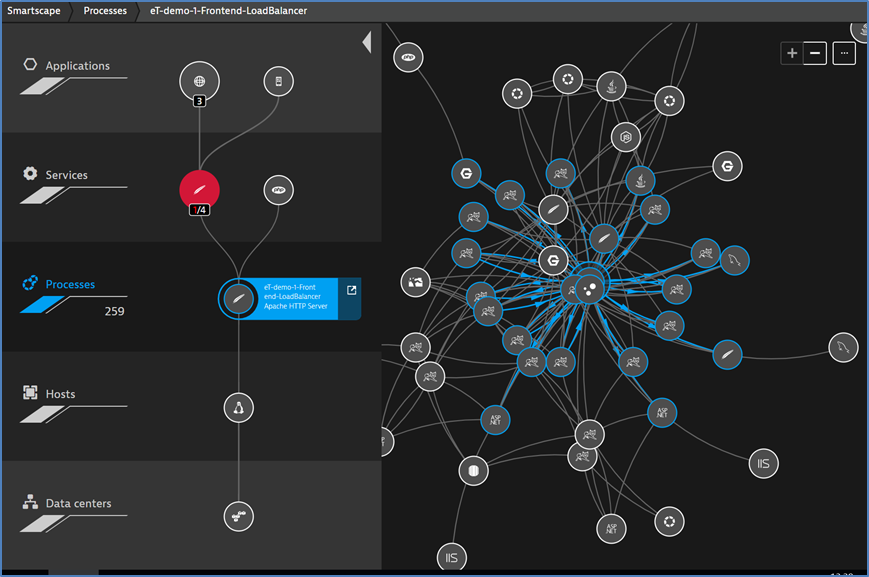Select the Node.js hexagon node in graph
Image resolution: width=869 pixels, height=577 pixels.
626,135
